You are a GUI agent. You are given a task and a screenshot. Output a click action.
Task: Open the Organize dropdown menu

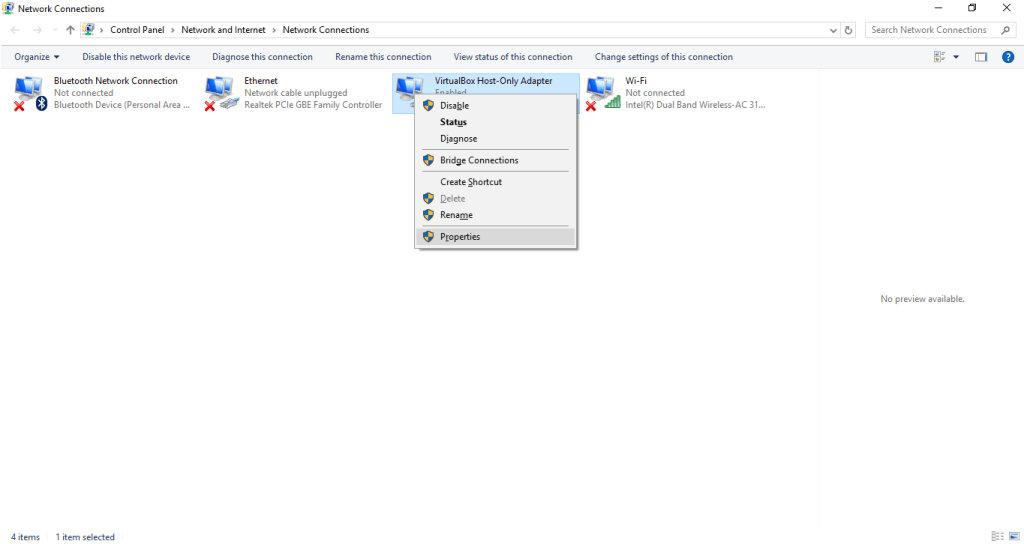click(x=37, y=57)
